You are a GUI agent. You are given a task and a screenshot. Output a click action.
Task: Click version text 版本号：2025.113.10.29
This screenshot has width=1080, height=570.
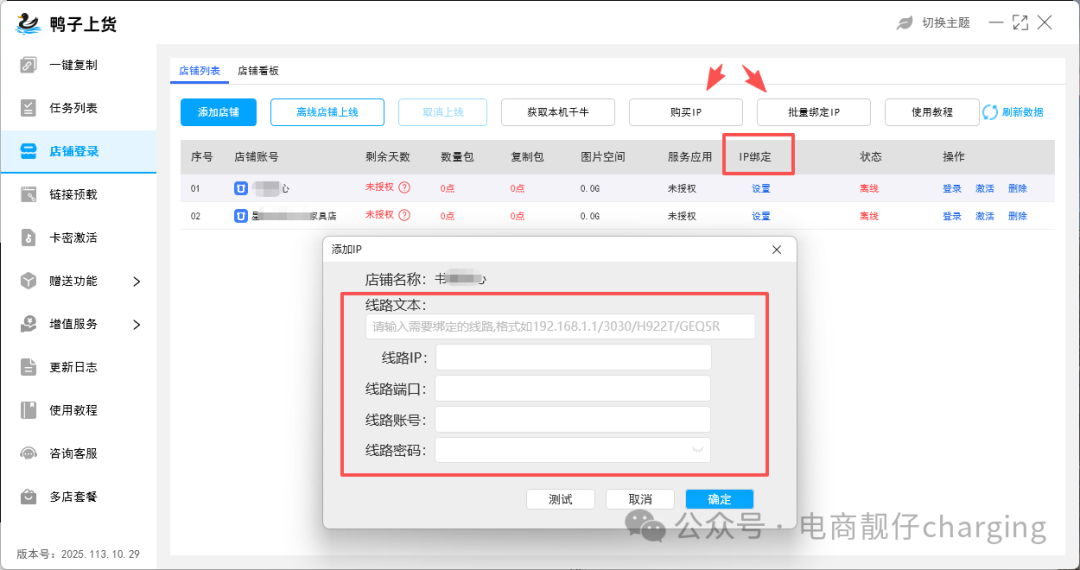[78, 554]
